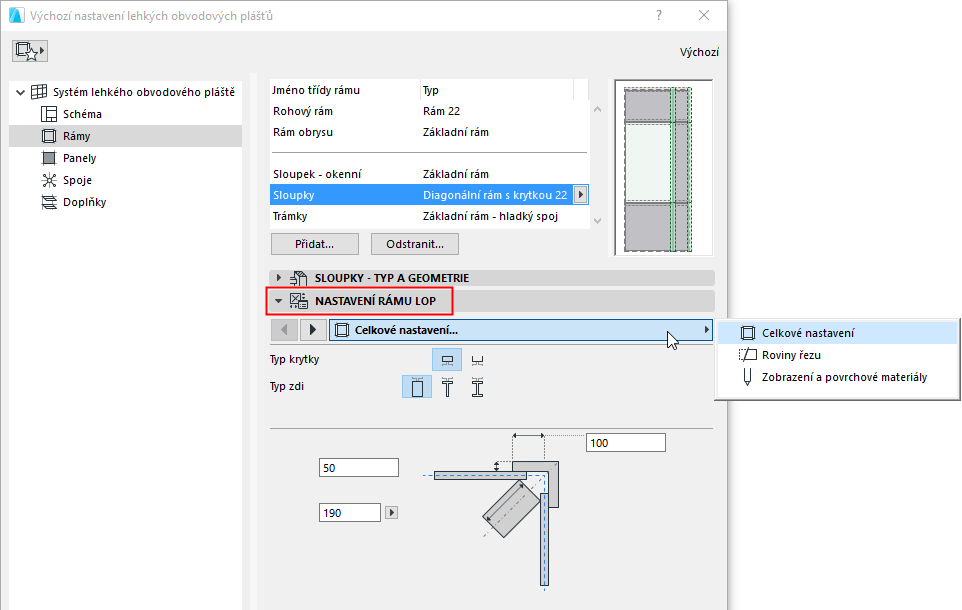Image resolution: width=962 pixels, height=610 pixels.
Task: Click the Odstranit... button
Action: click(x=415, y=244)
